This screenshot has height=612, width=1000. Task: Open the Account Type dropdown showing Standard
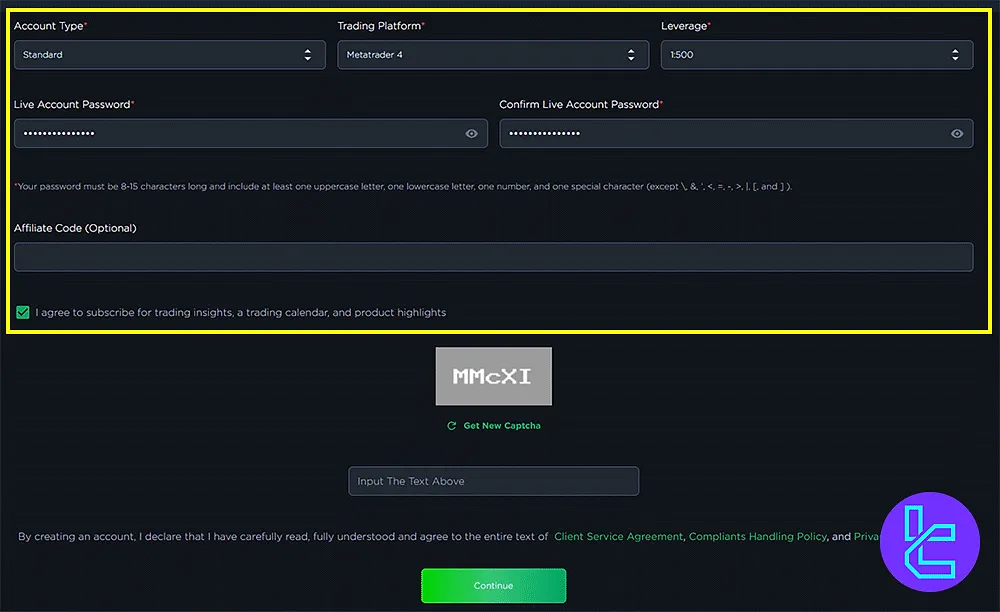click(x=170, y=55)
